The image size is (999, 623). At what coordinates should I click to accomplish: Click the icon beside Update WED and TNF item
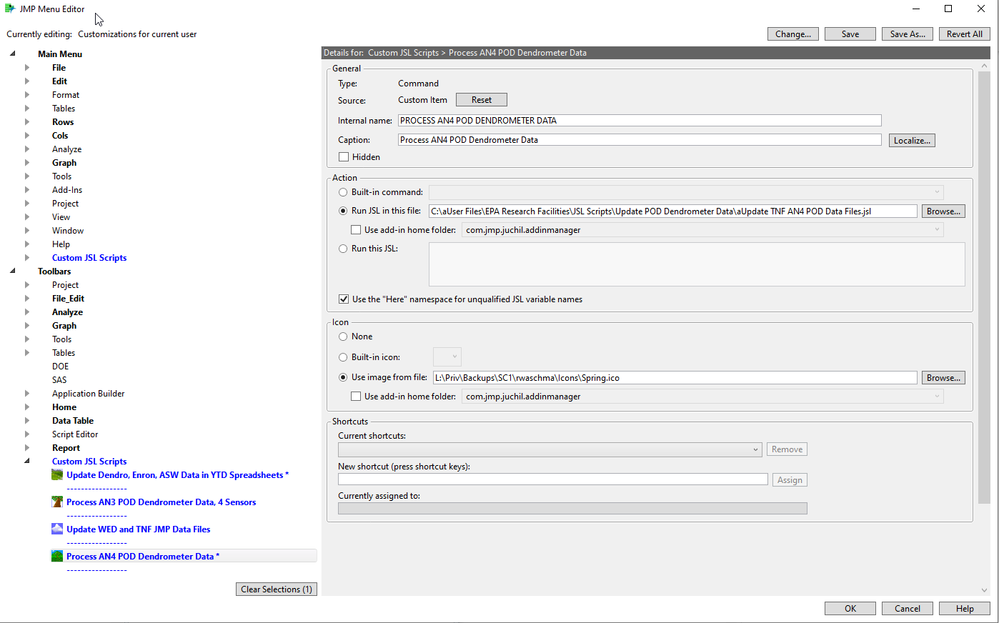click(57, 529)
